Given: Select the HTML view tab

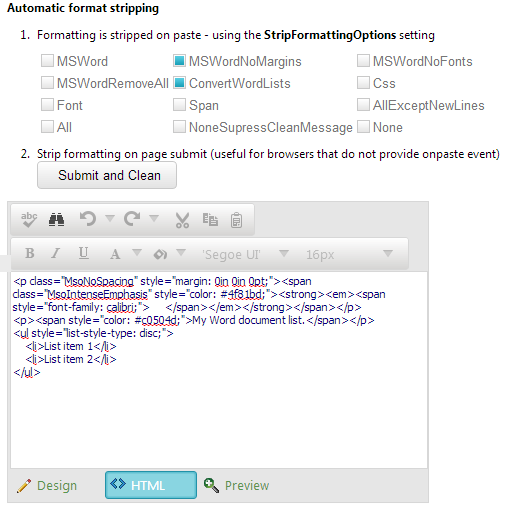Looking at the screenshot, I should point(151,485).
